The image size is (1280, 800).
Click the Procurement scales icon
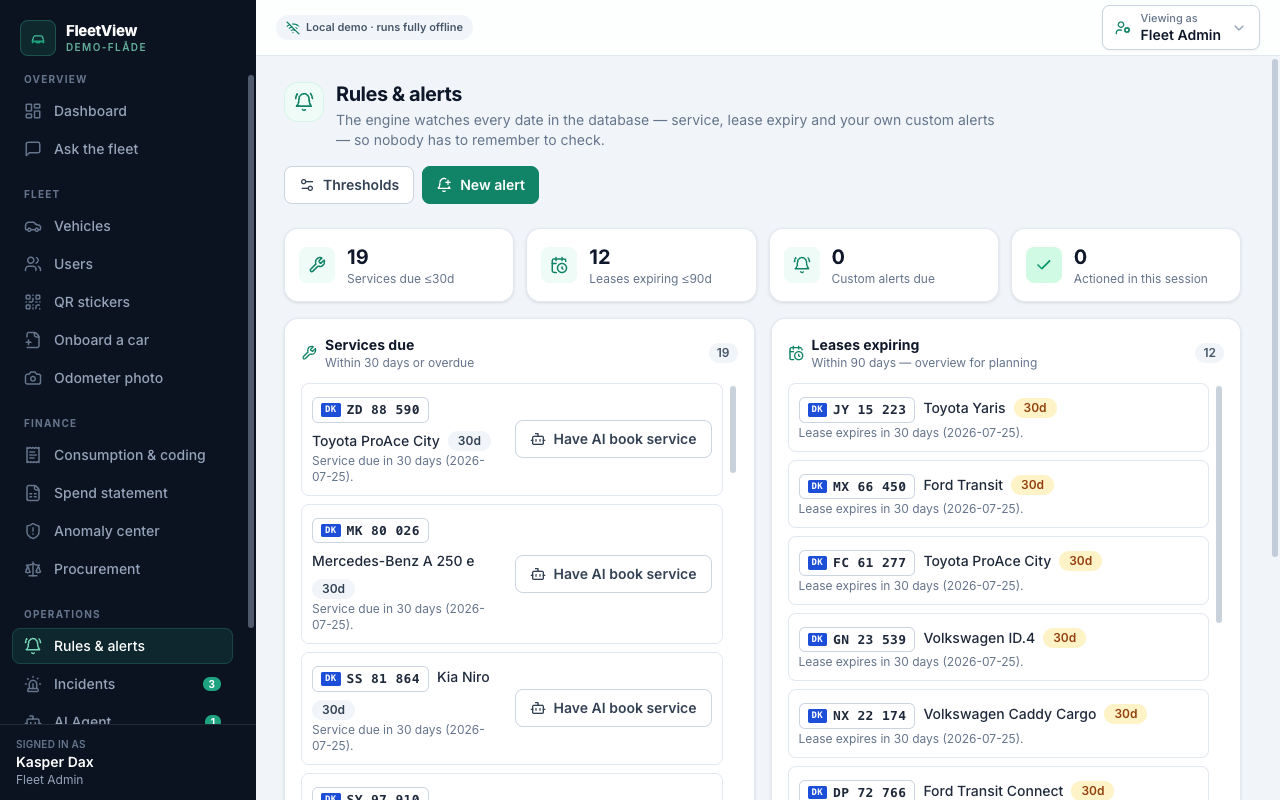point(34,569)
